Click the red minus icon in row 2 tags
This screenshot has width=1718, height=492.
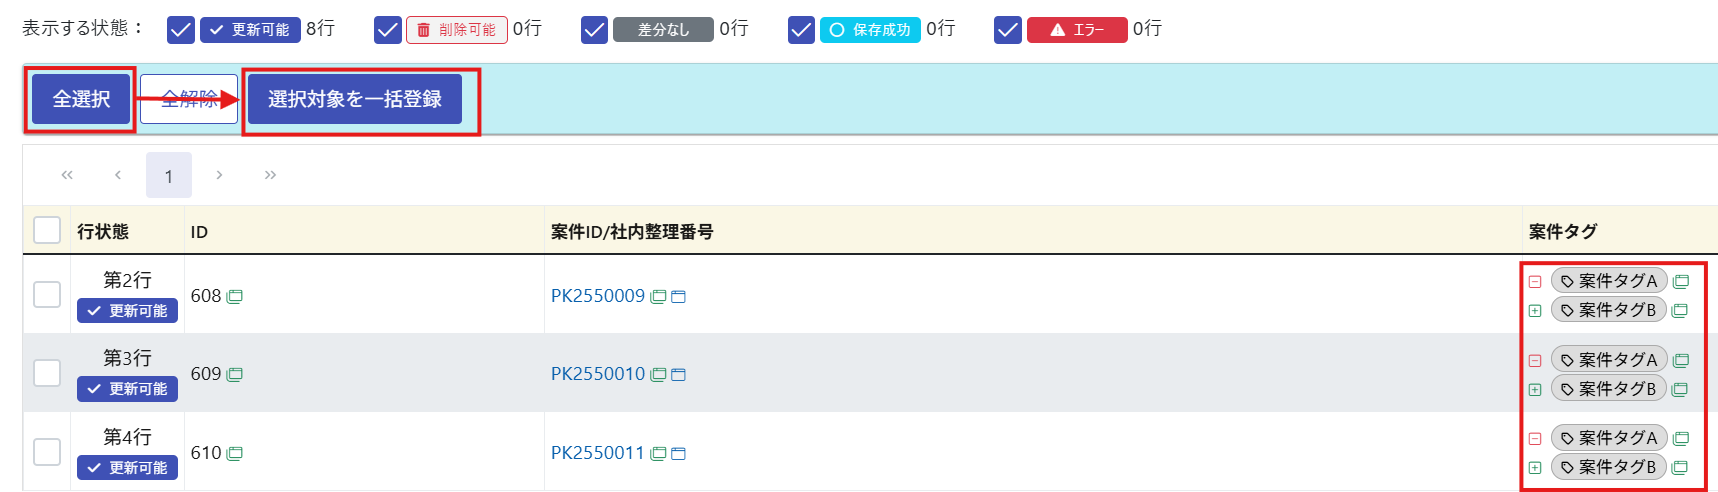click(x=1535, y=282)
